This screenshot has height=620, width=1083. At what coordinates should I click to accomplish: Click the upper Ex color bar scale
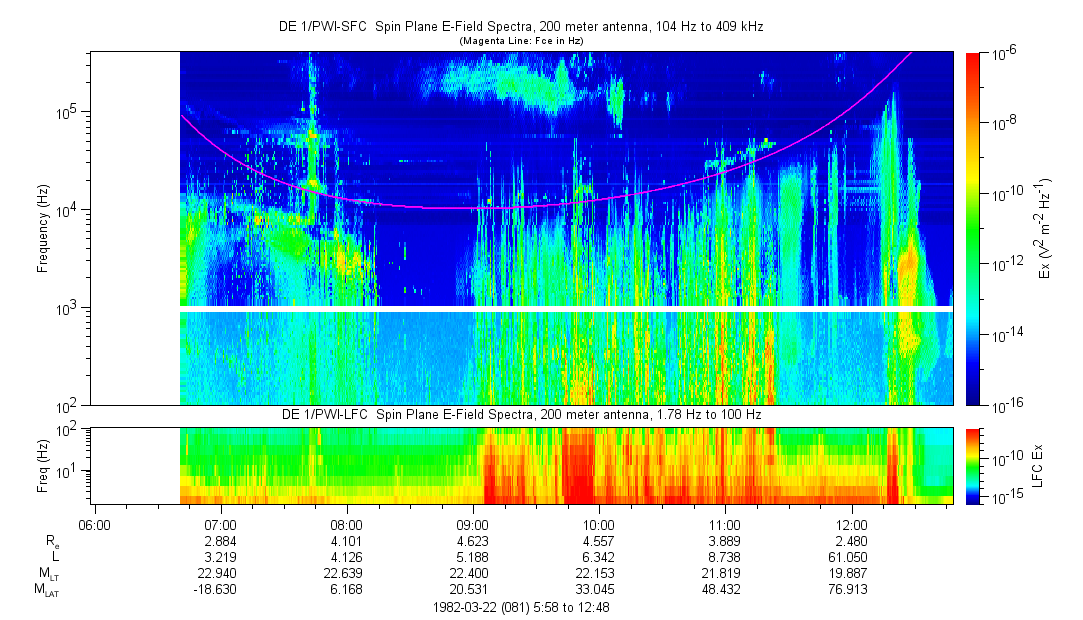point(973,228)
